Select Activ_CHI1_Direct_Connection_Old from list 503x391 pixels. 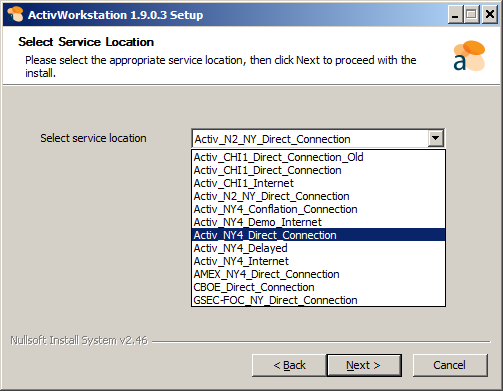[318, 157]
